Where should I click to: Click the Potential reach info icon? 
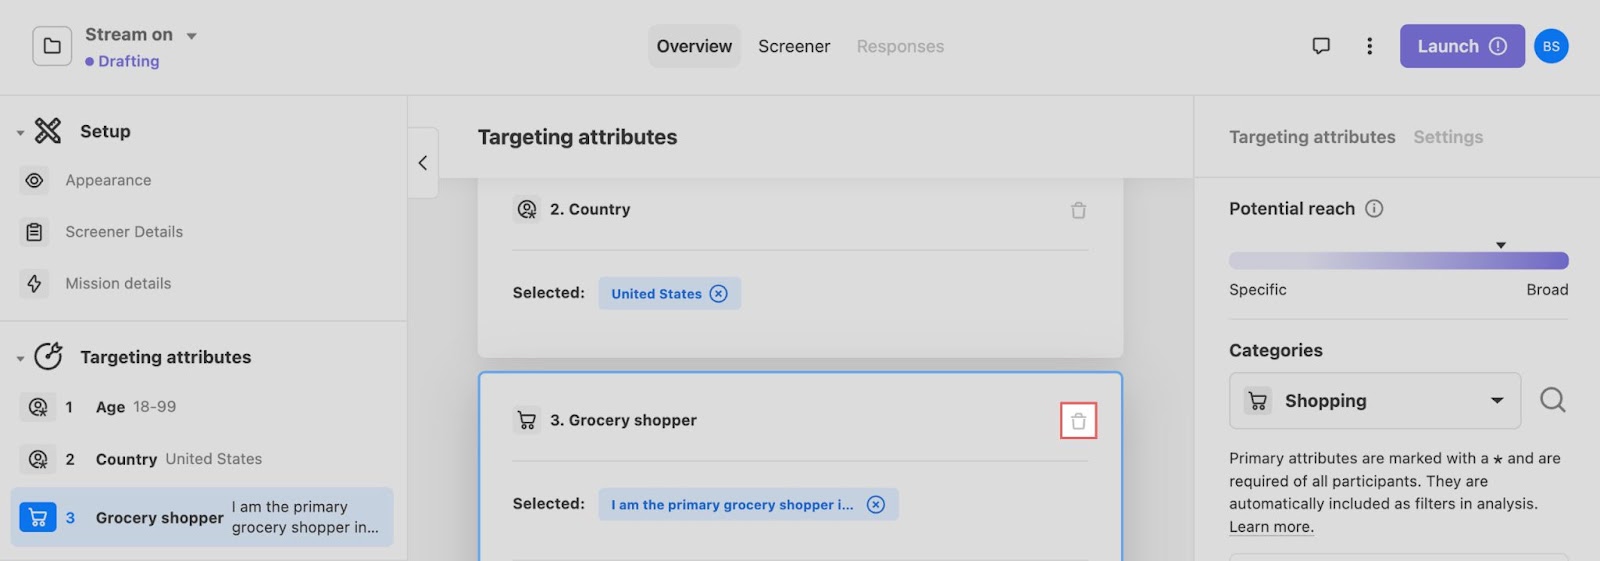click(1374, 208)
